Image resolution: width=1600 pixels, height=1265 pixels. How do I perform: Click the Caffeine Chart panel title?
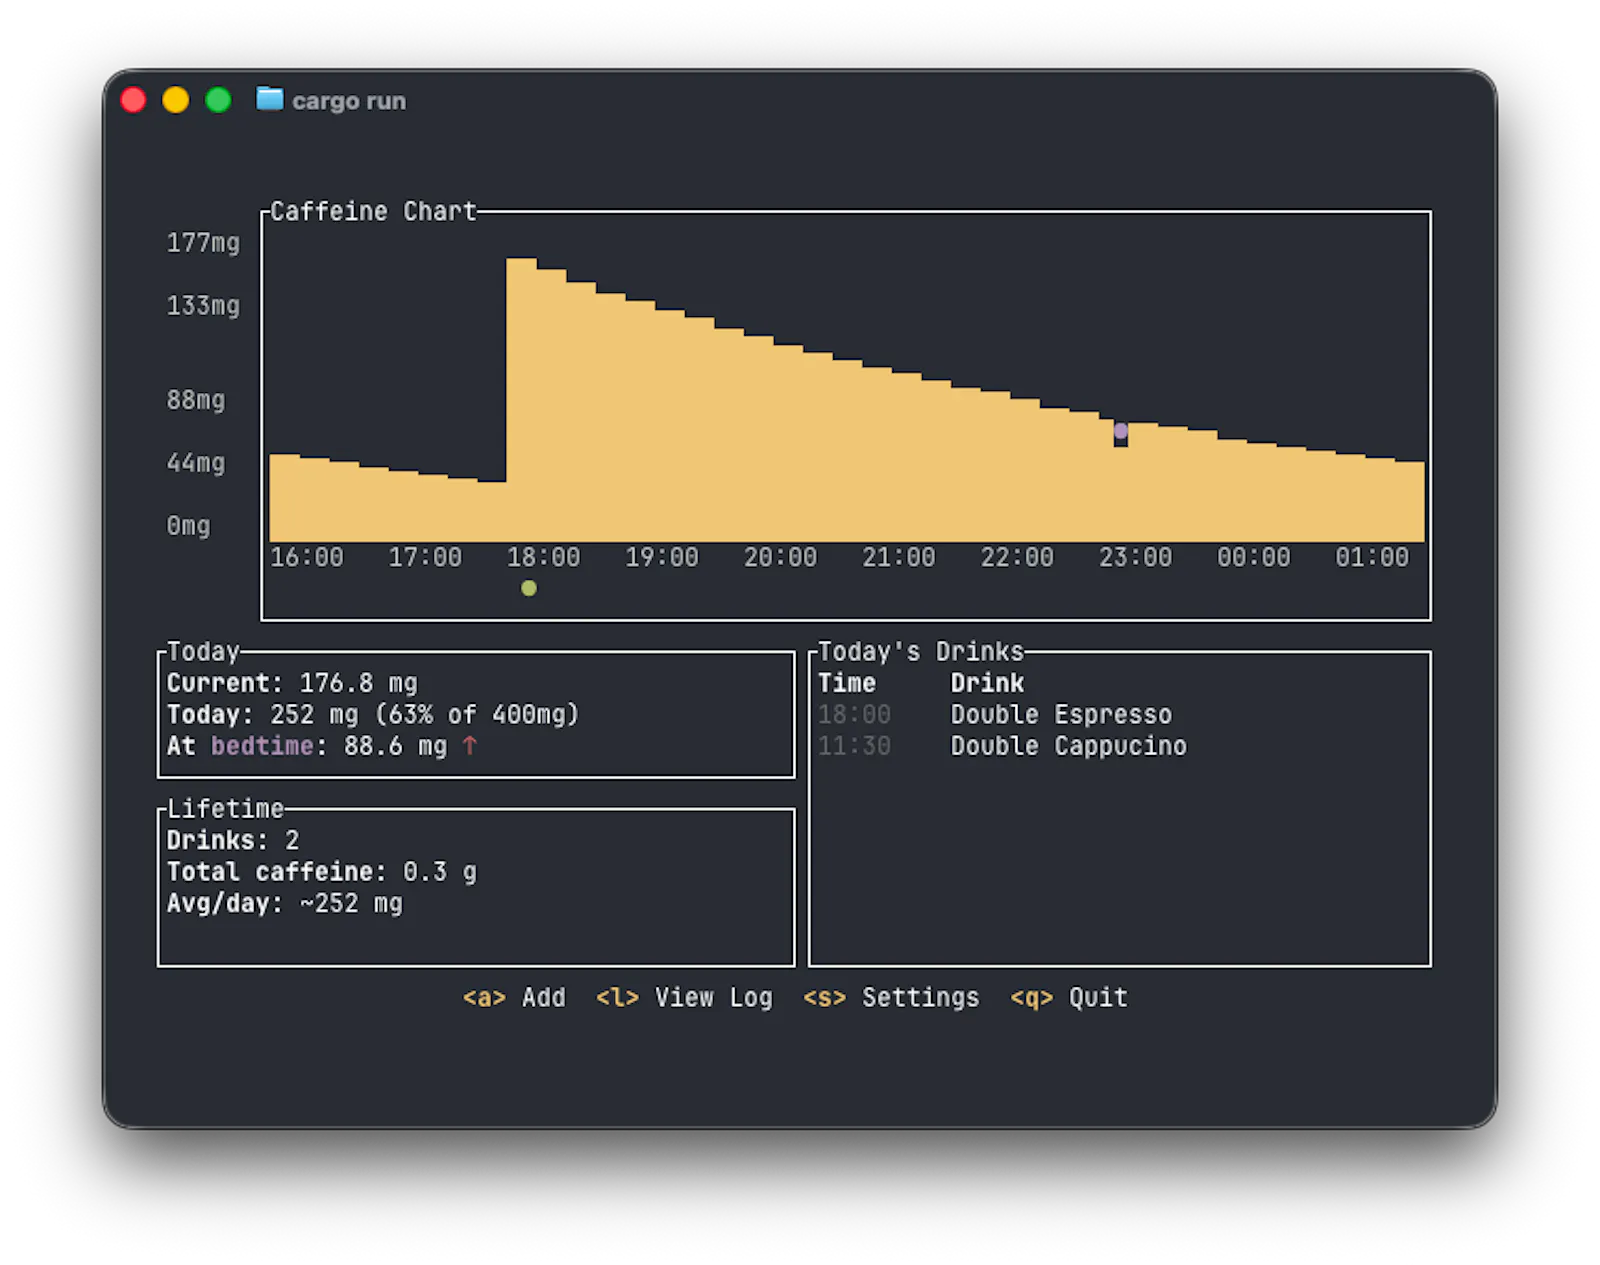[373, 212]
